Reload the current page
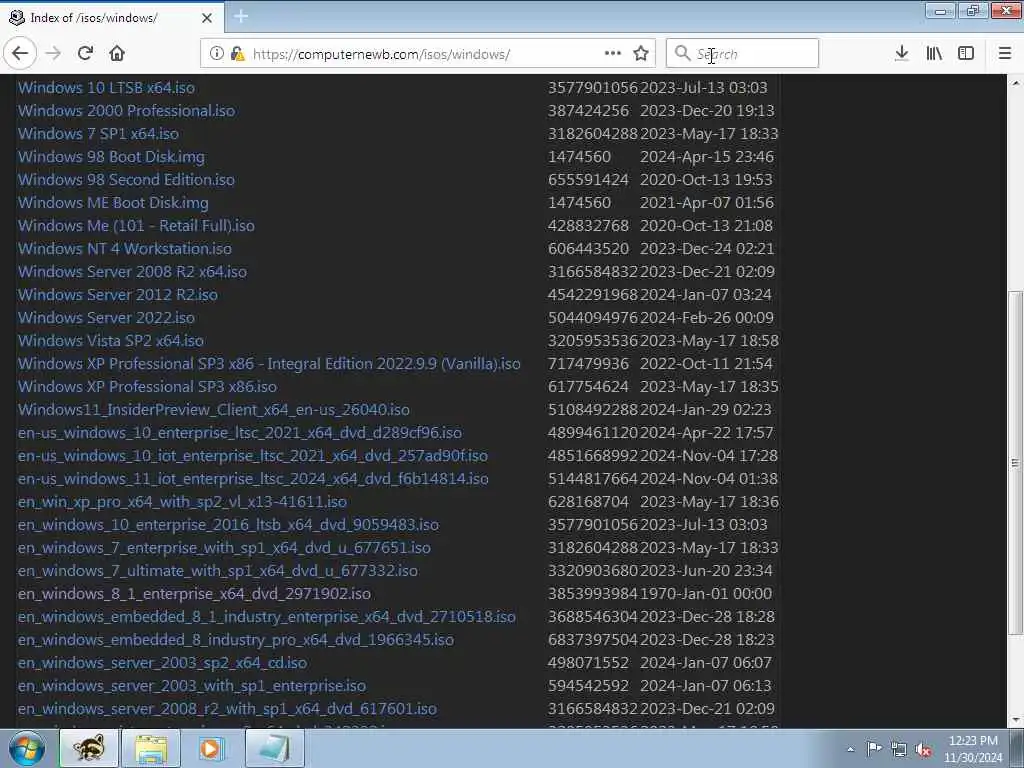The width and height of the screenshot is (1024, 768). tap(86, 53)
